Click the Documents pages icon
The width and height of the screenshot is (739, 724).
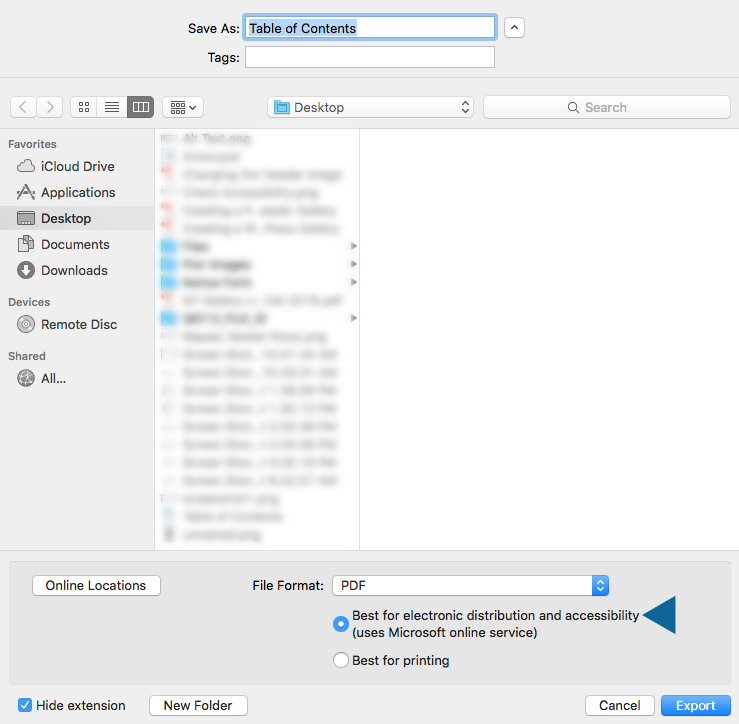26,244
